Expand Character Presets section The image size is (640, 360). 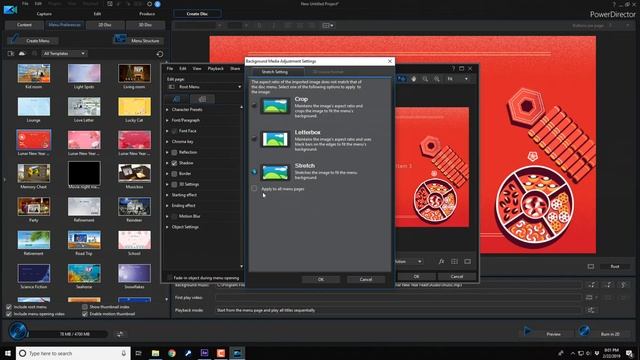167,110
